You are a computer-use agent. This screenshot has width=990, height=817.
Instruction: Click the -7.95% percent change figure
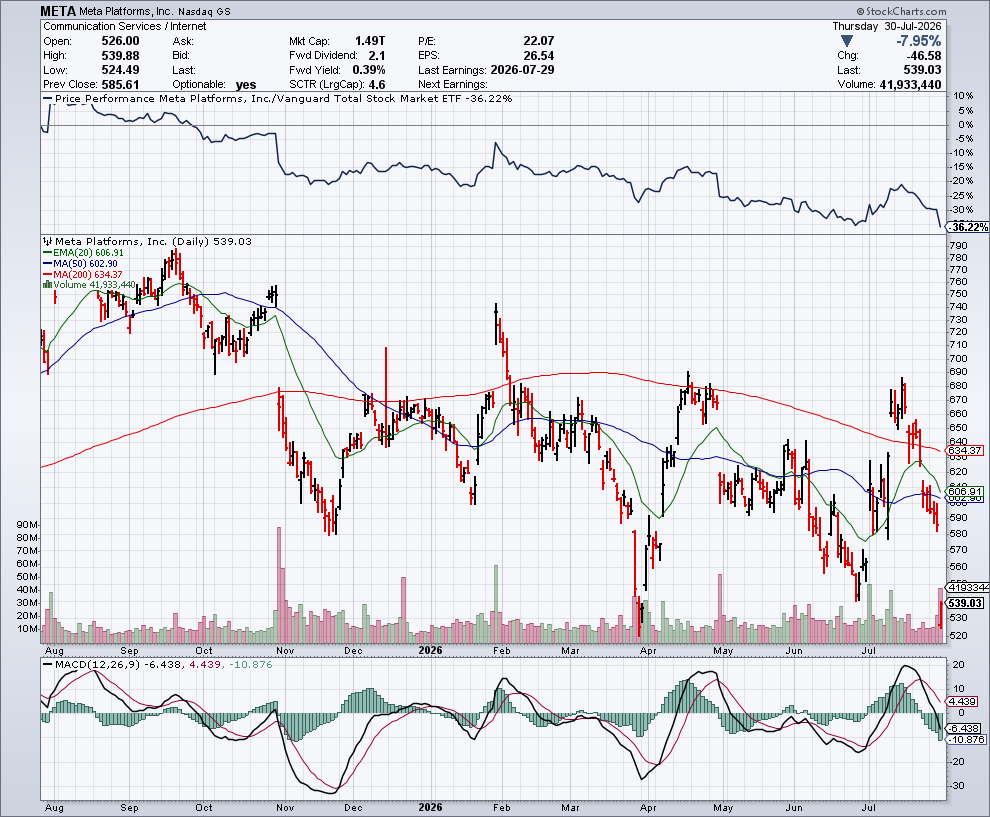click(x=919, y=41)
